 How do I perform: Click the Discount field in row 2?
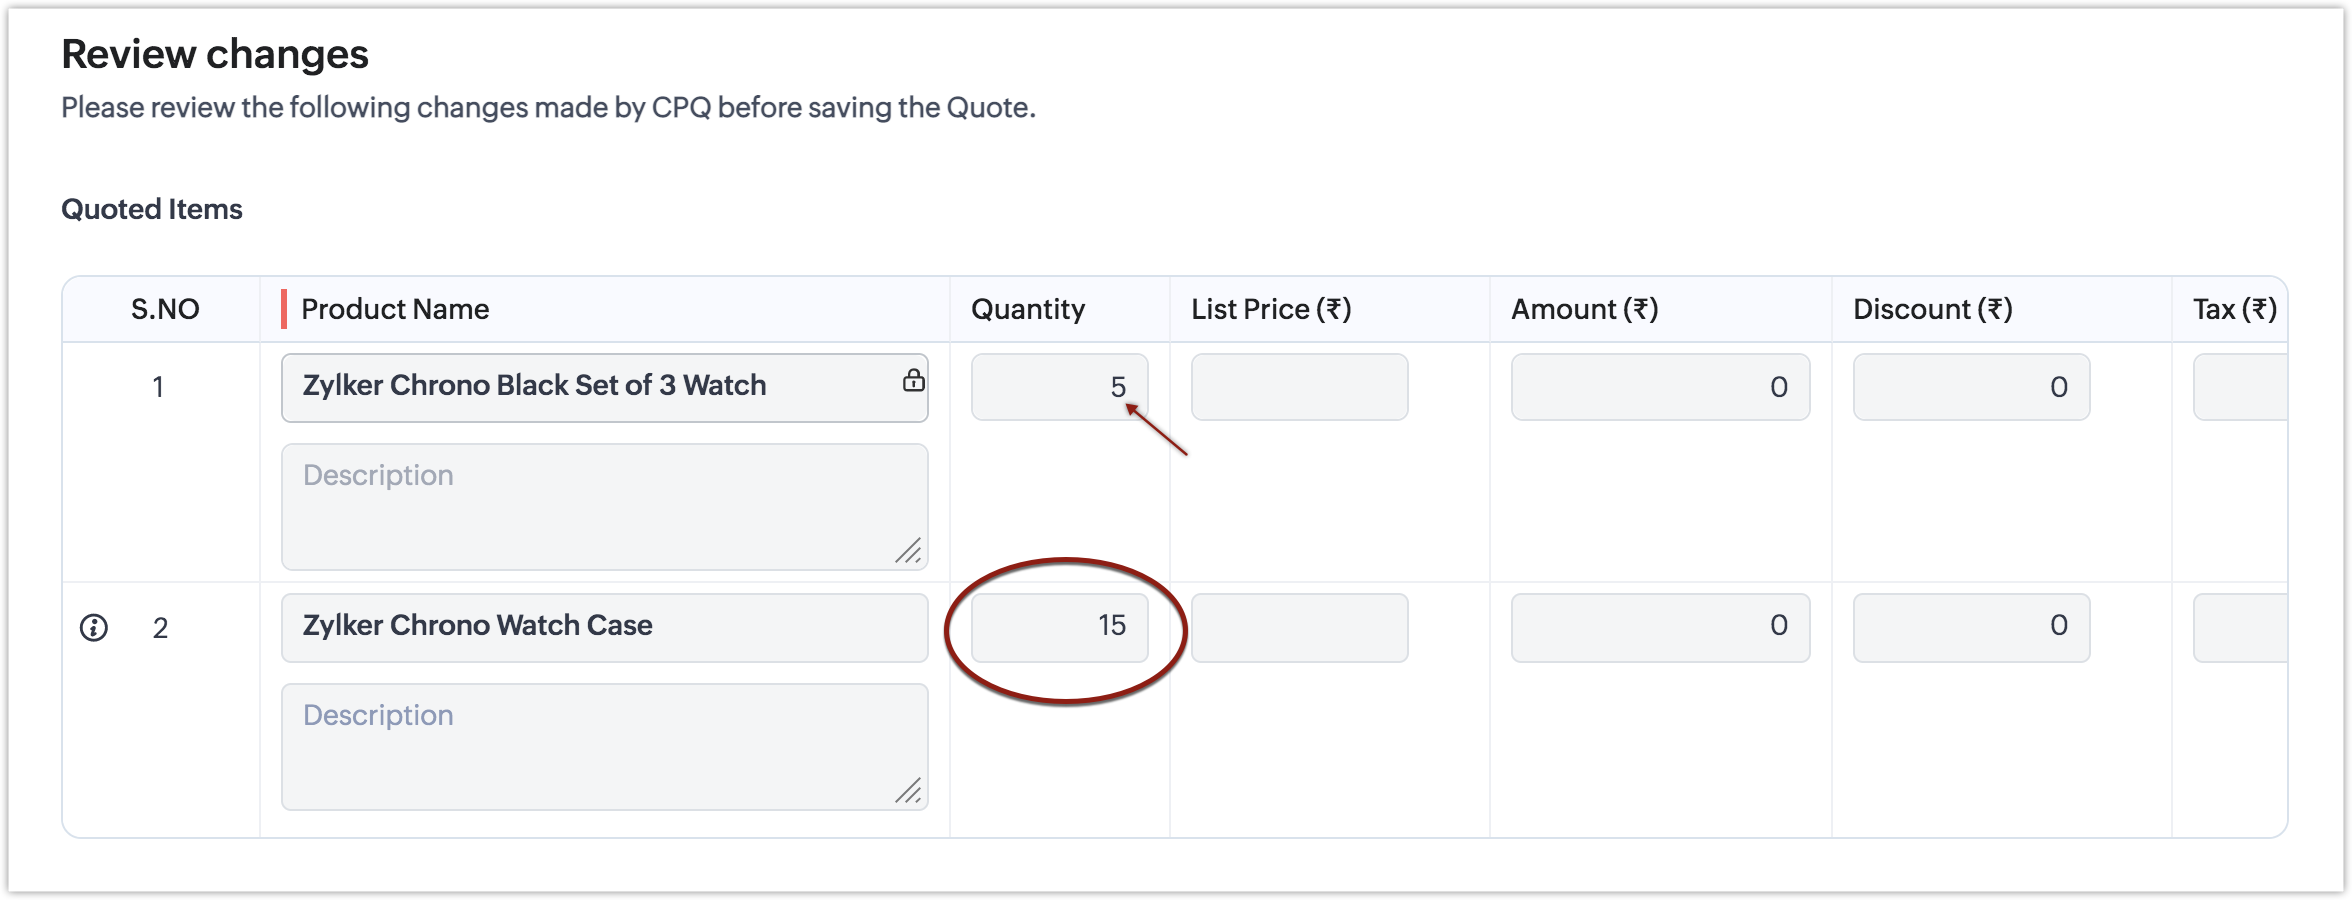tap(1971, 627)
